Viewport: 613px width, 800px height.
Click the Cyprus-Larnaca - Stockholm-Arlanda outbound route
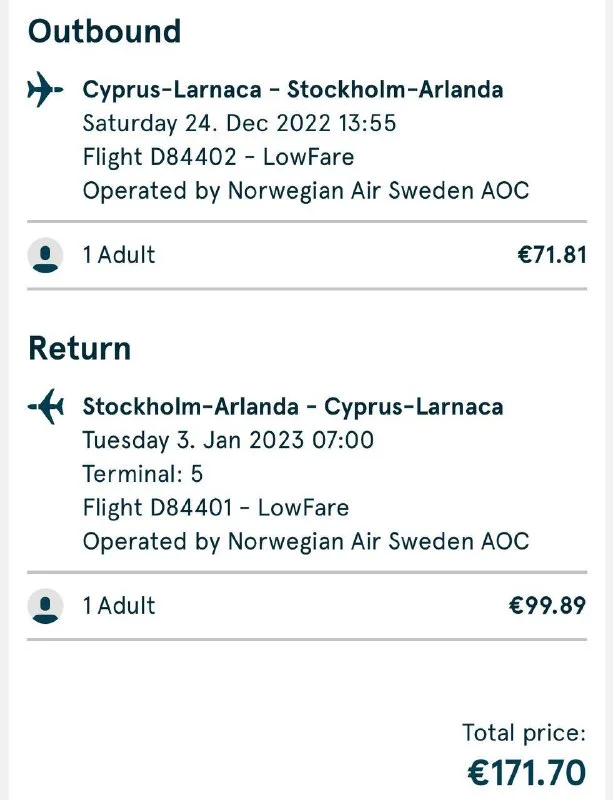pyautogui.click(x=292, y=90)
